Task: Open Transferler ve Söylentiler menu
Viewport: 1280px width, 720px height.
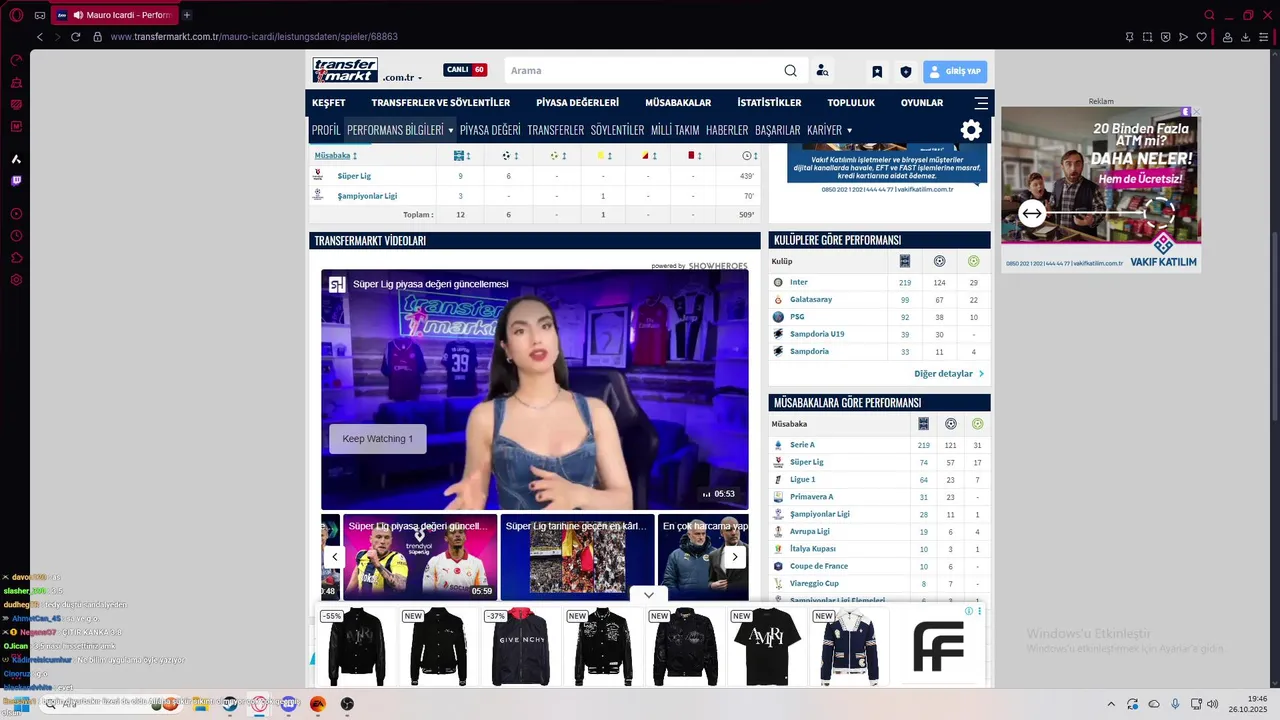Action: click(x=441, y=103)
